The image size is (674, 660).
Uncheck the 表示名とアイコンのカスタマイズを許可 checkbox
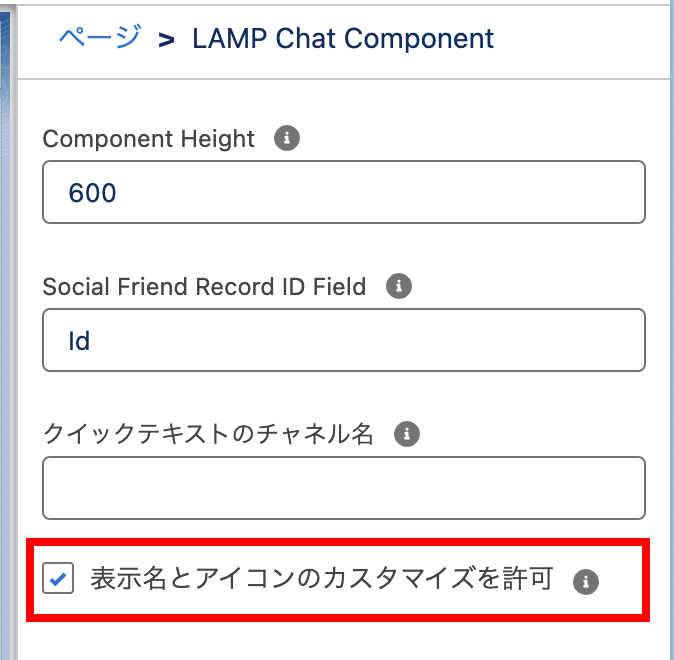tap(59, 579)
